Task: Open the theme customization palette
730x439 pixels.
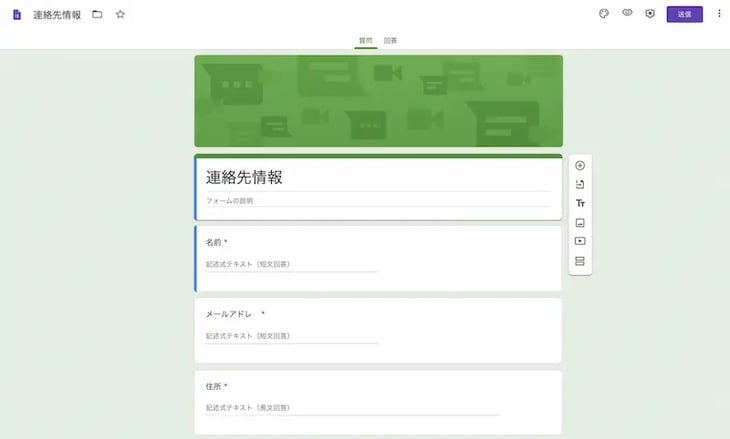Action: [x=604, y=14]
